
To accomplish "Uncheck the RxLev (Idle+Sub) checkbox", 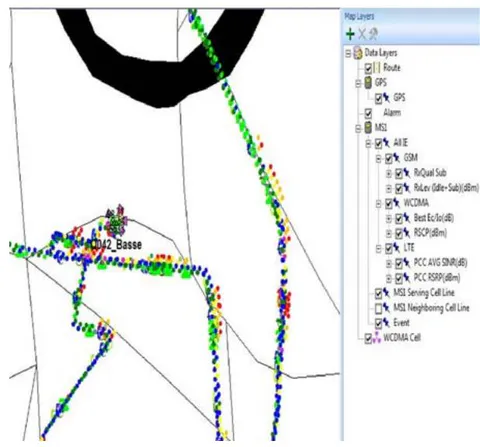I will pyautogui.click(x=399, y=189).
